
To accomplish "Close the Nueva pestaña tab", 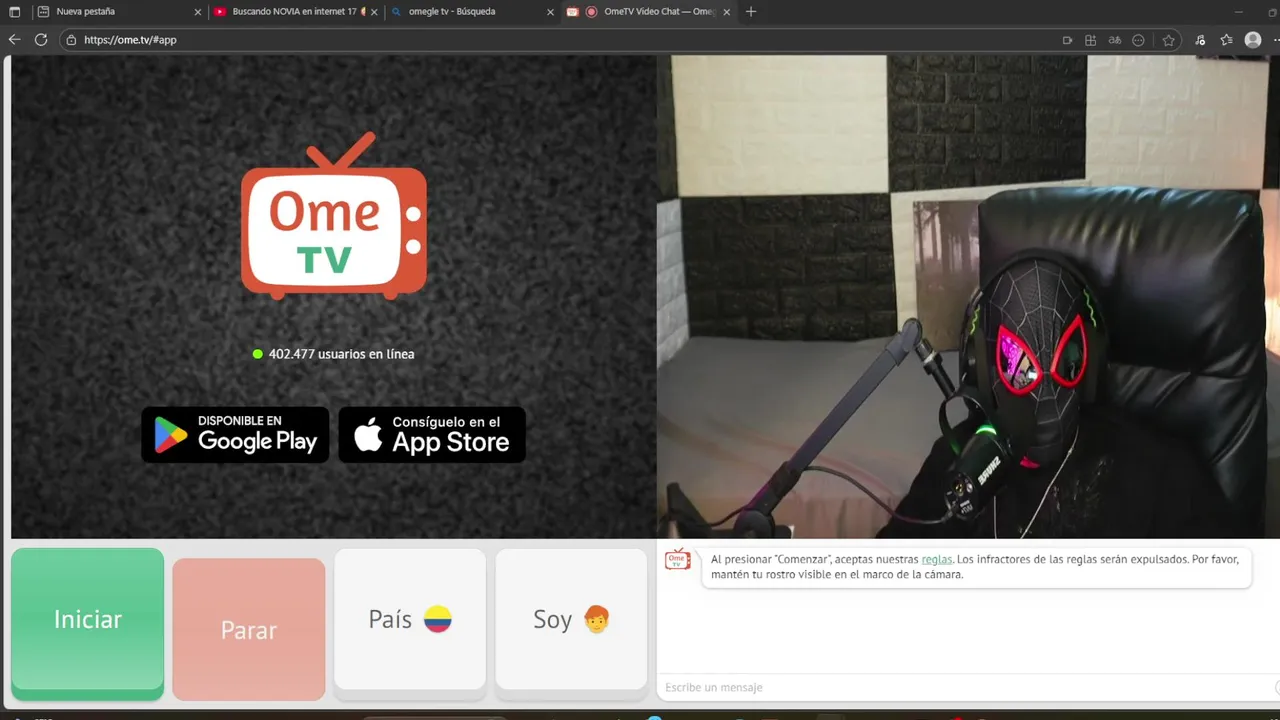I will point(198,12).
